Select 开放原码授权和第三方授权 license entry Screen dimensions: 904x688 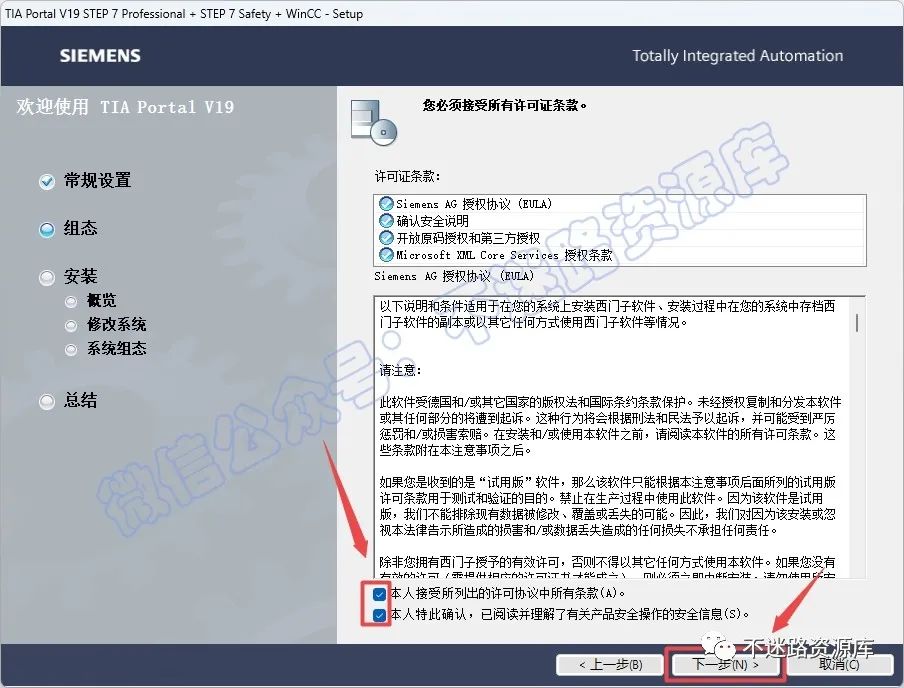(x=620, y=238)
